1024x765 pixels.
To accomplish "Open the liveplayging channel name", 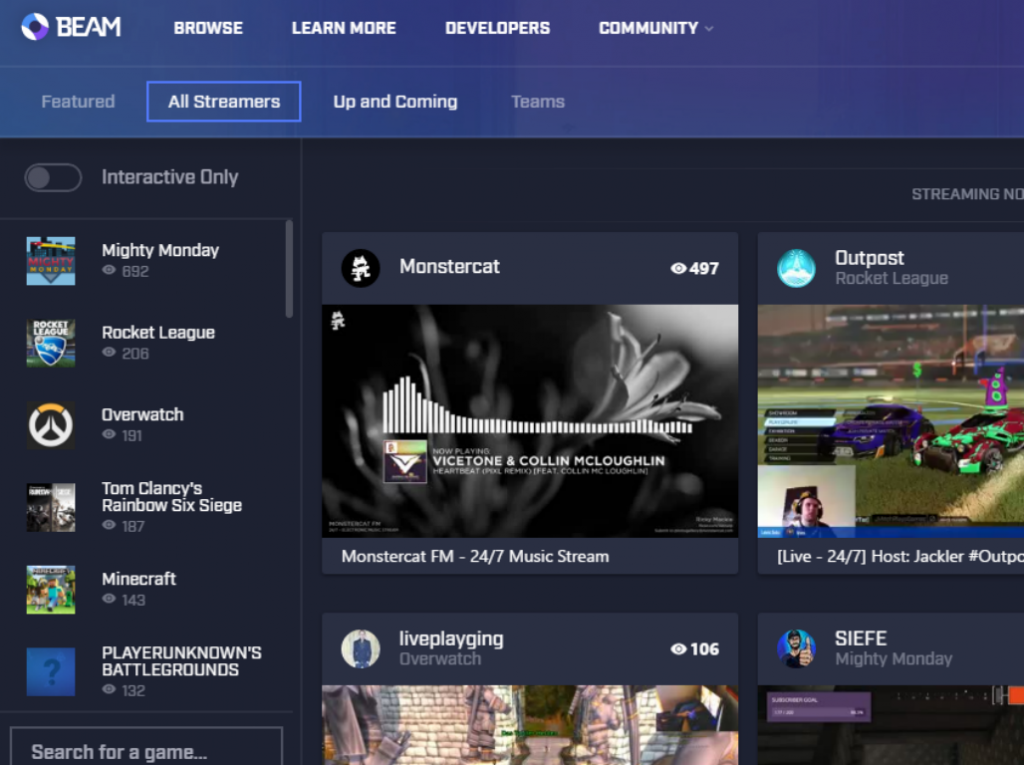I will 451,638.
